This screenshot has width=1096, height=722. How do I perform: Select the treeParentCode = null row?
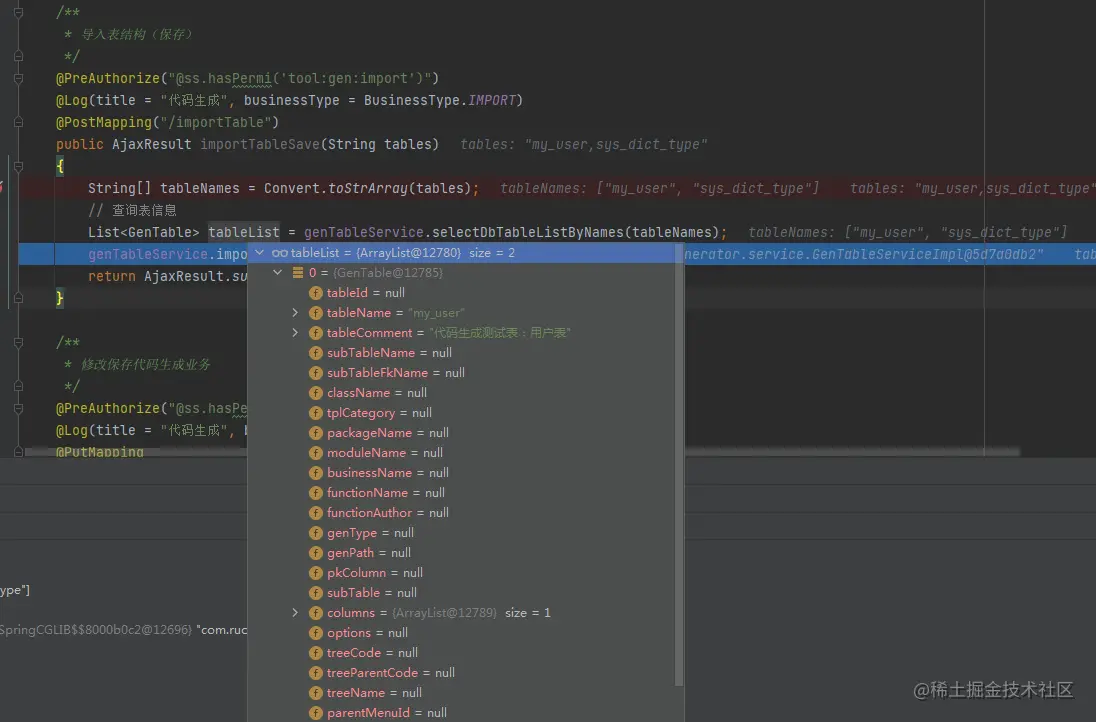point(461,672)
